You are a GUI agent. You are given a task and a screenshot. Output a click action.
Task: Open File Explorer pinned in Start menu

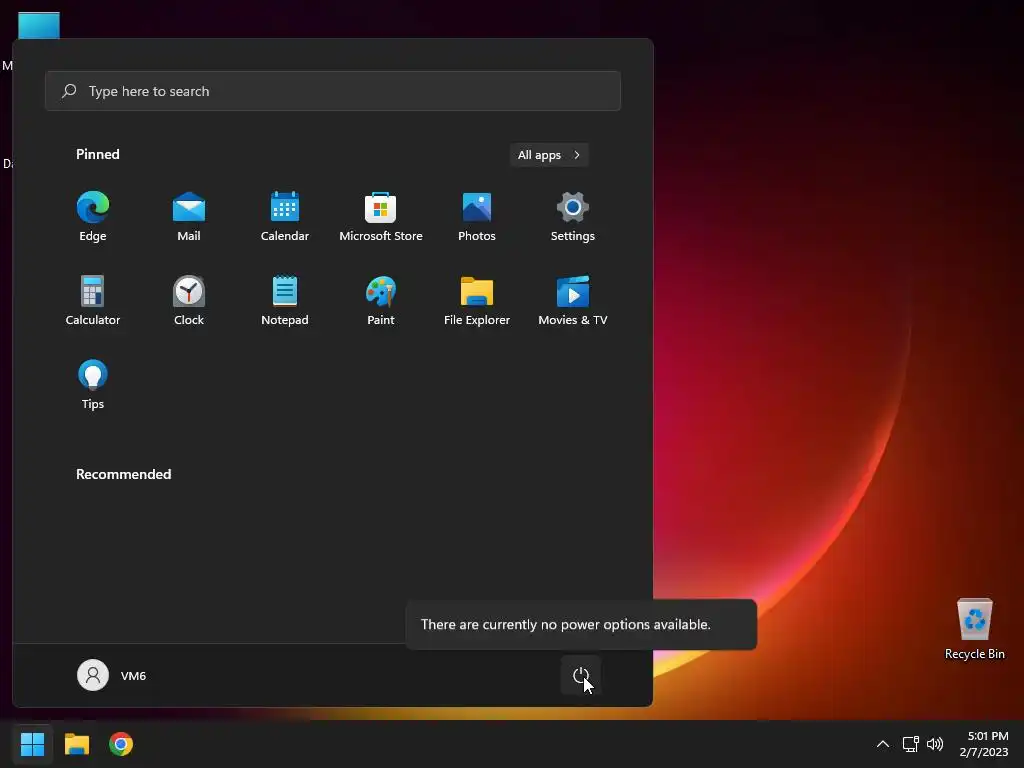(x=477, y=301)
